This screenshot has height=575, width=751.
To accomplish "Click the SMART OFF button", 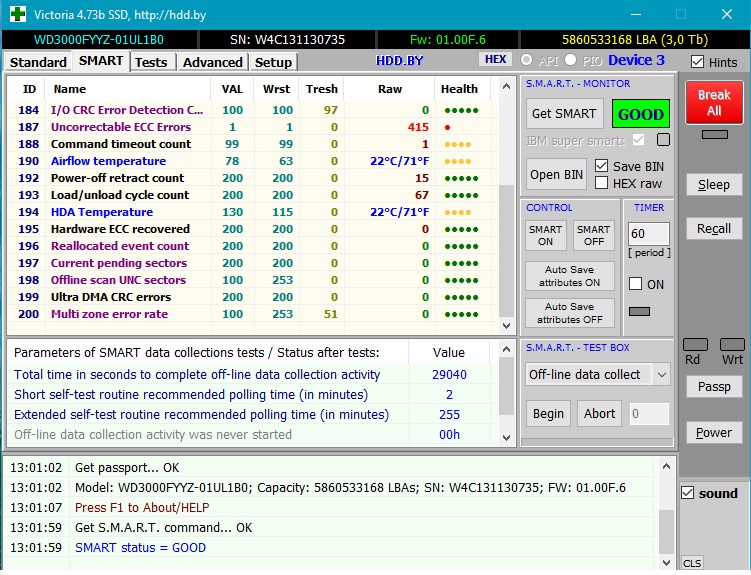I will point(593,235).
